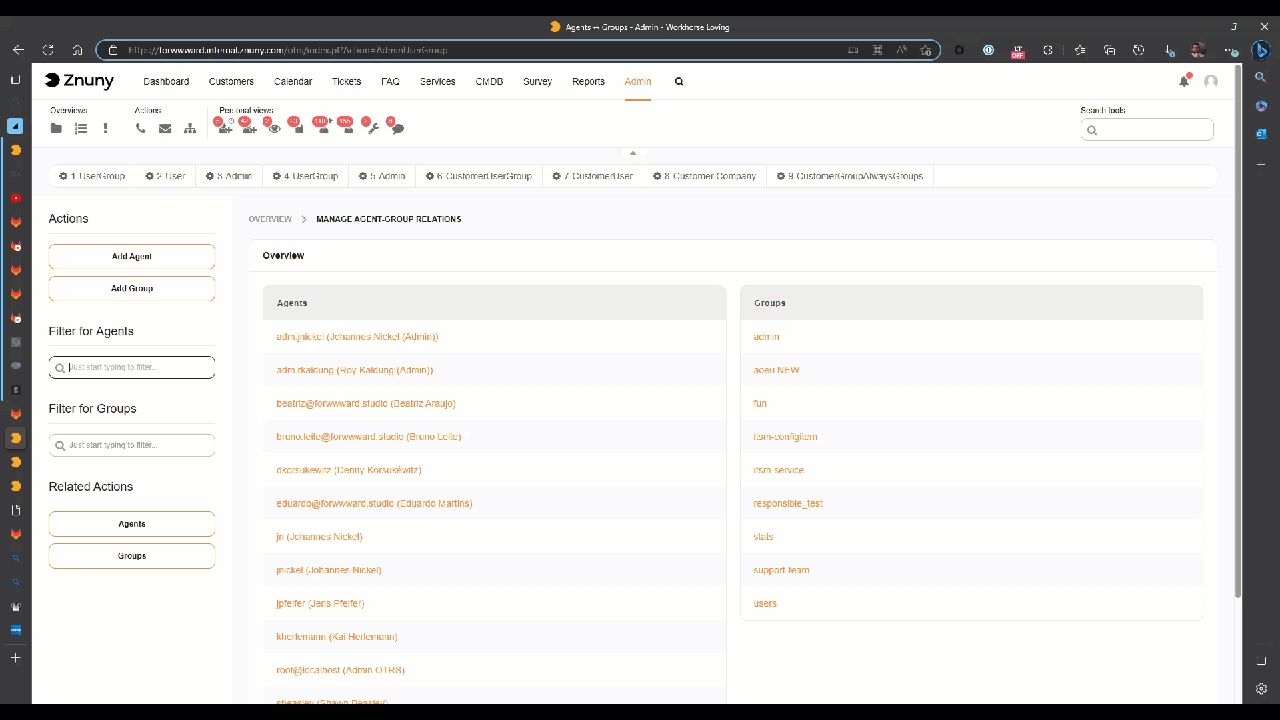This screenshot has width=1280, height=720.
Task: Open personal preferences via the wrench icon
Action: 373,129
